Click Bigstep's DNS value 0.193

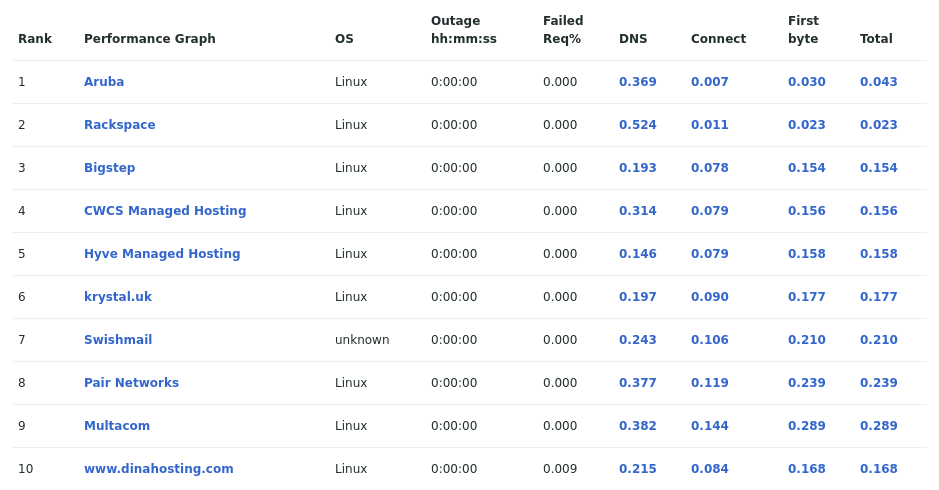(637, 168)
